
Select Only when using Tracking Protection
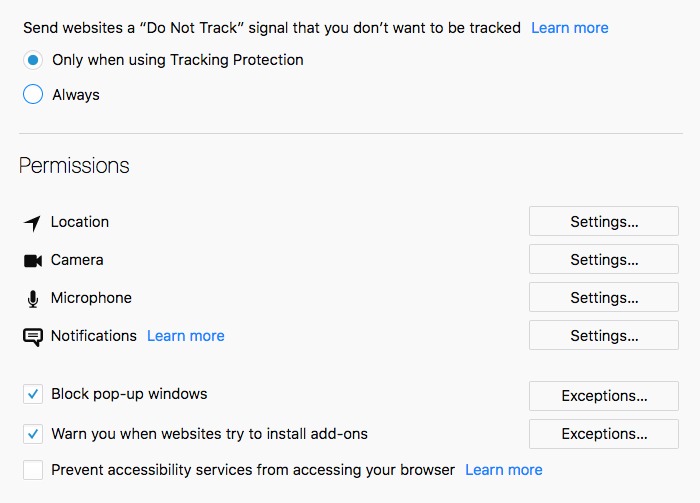tap(33, 60)
